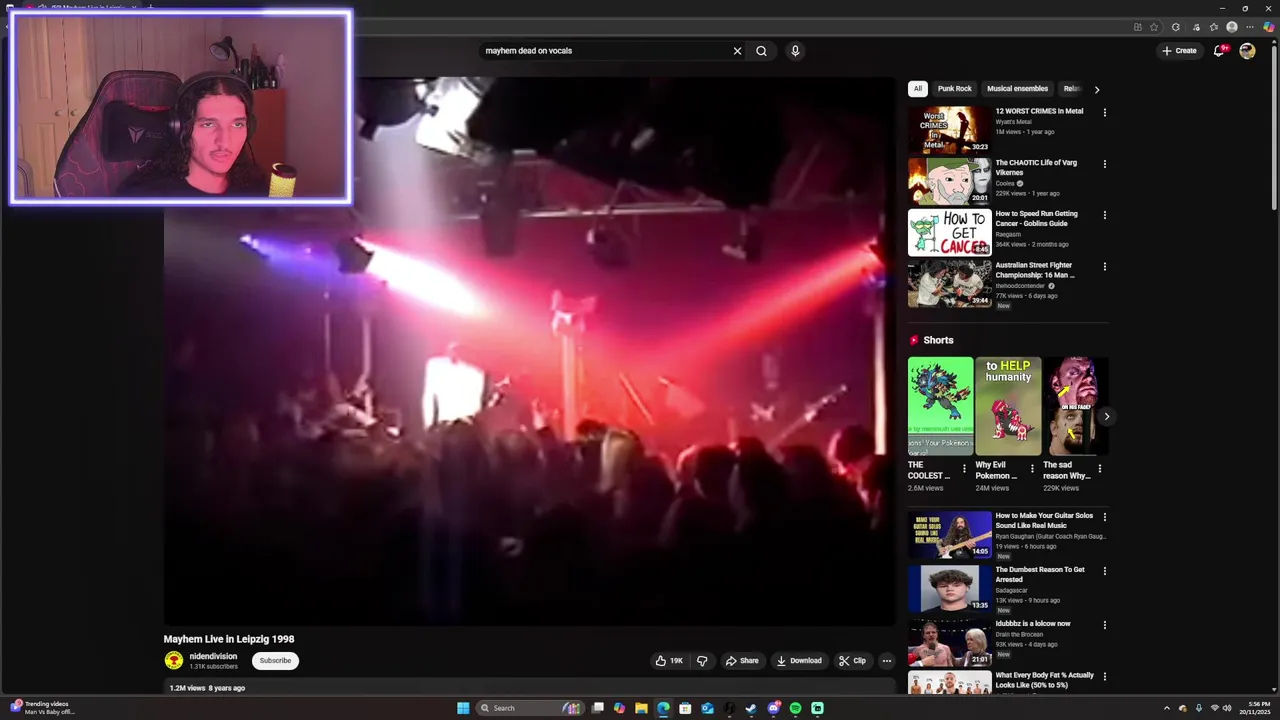Click the YouTube search magnifier button
The height and width of the screenshot is (720, 1280).
(761, 51)
